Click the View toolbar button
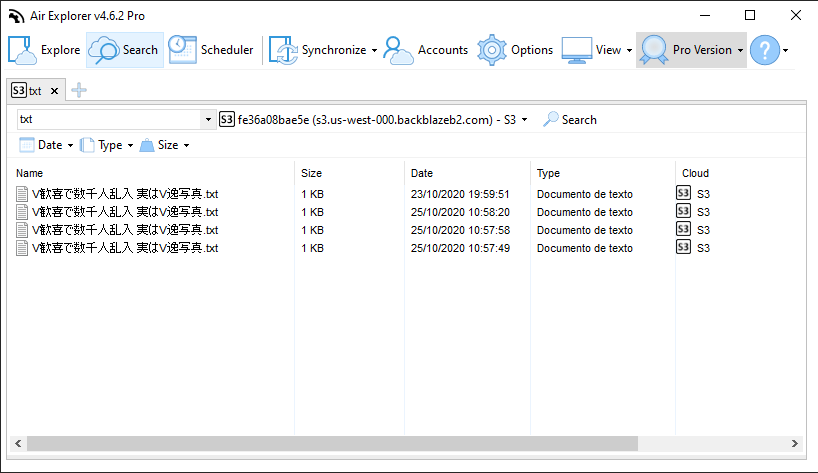Viewport: 818px width, 473px height. (592, 50)
